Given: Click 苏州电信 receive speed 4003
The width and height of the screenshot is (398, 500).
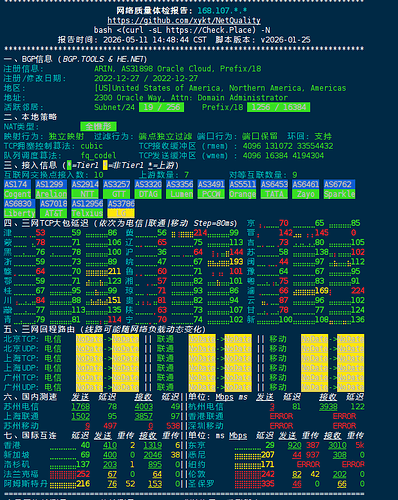Looking at the screenshot, I should point(144,407).
